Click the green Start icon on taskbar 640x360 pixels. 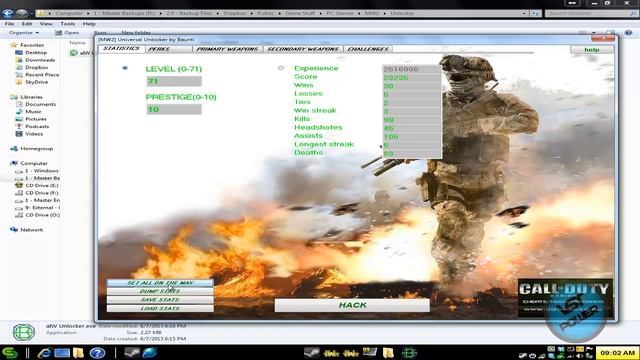pyautogui.click(x=9, y=353)
